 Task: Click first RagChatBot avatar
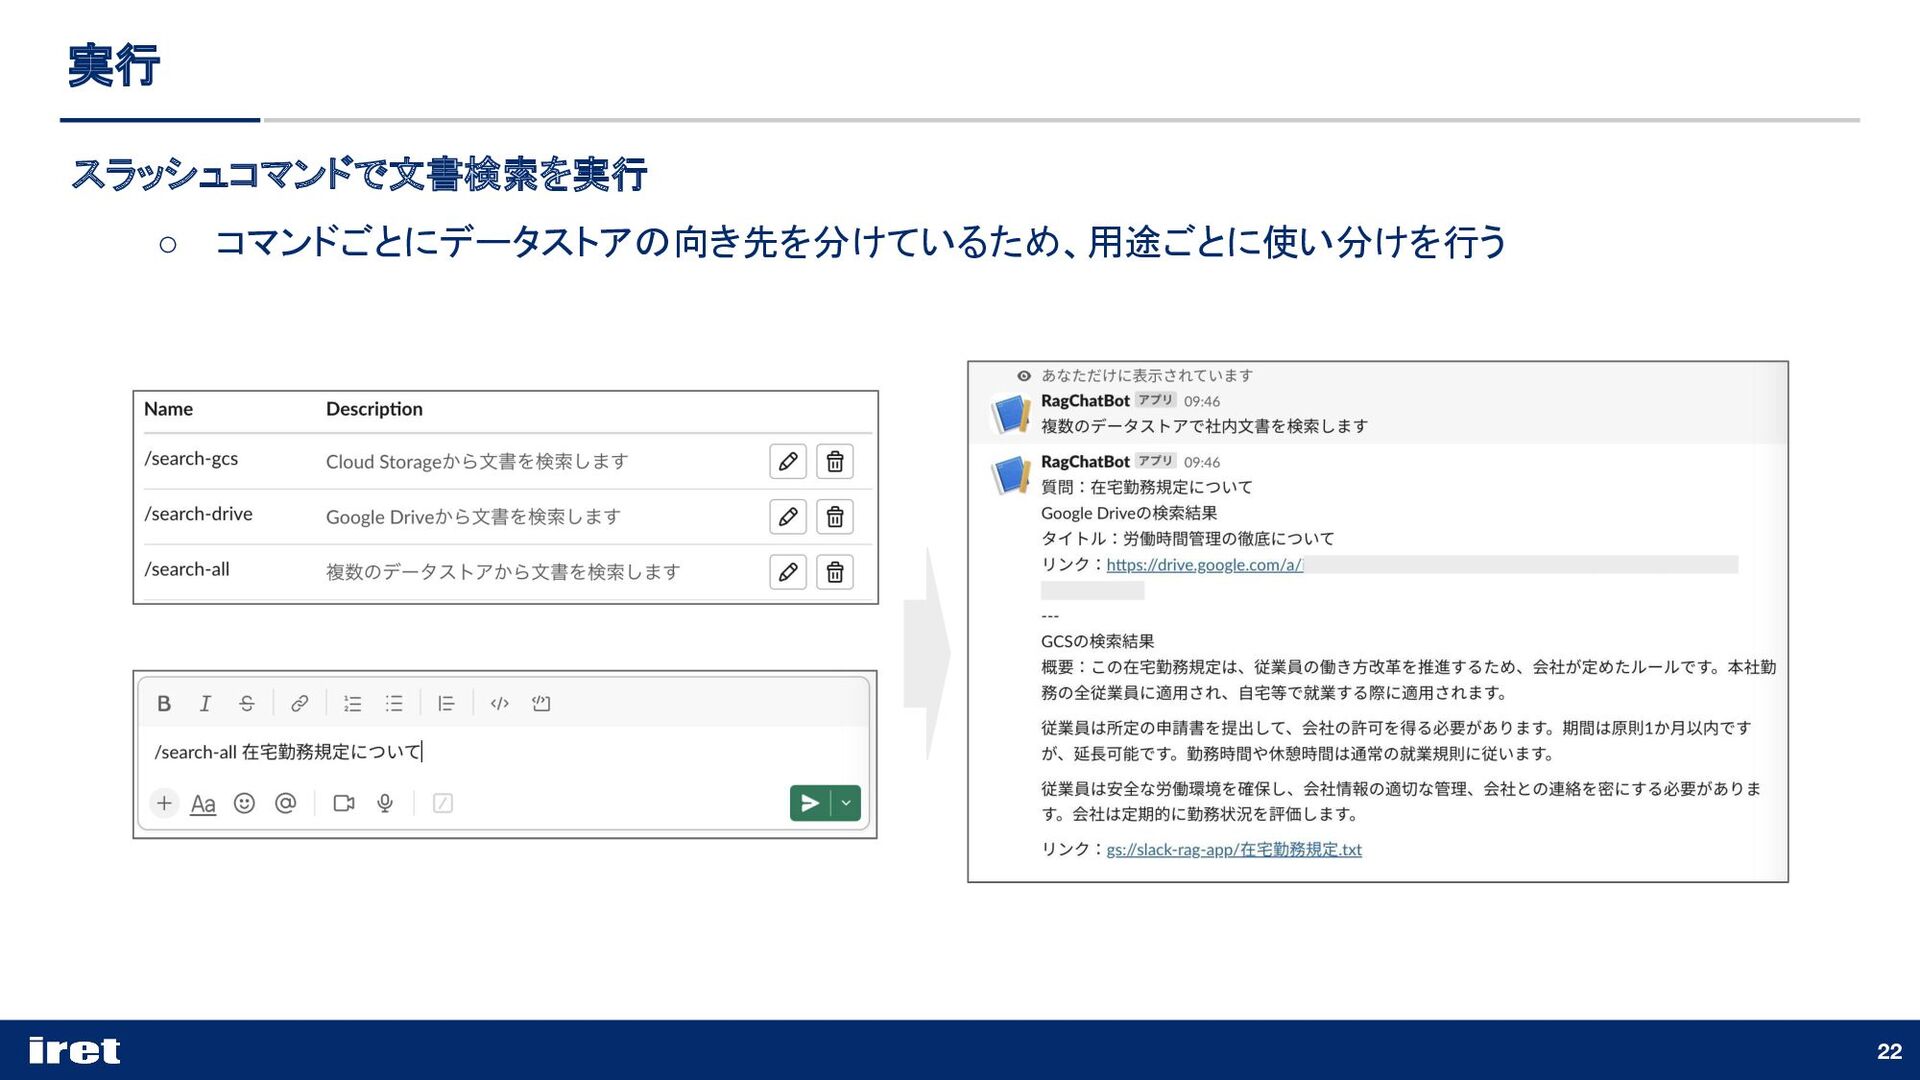pos(1011,414)
